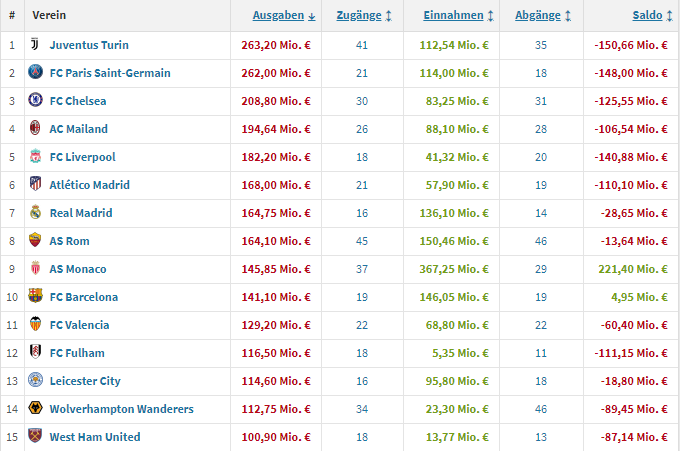Open Juventus Turin club page
The image size is (680, 451).
(89, 45)
